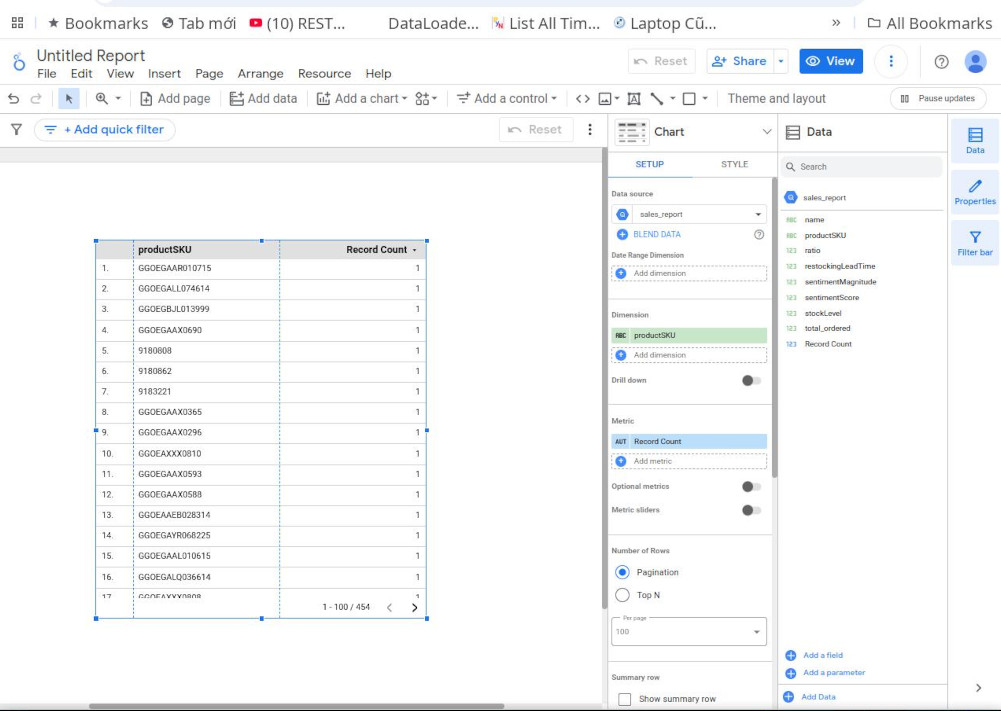
Task: Insert a text box
Action: 634,98
